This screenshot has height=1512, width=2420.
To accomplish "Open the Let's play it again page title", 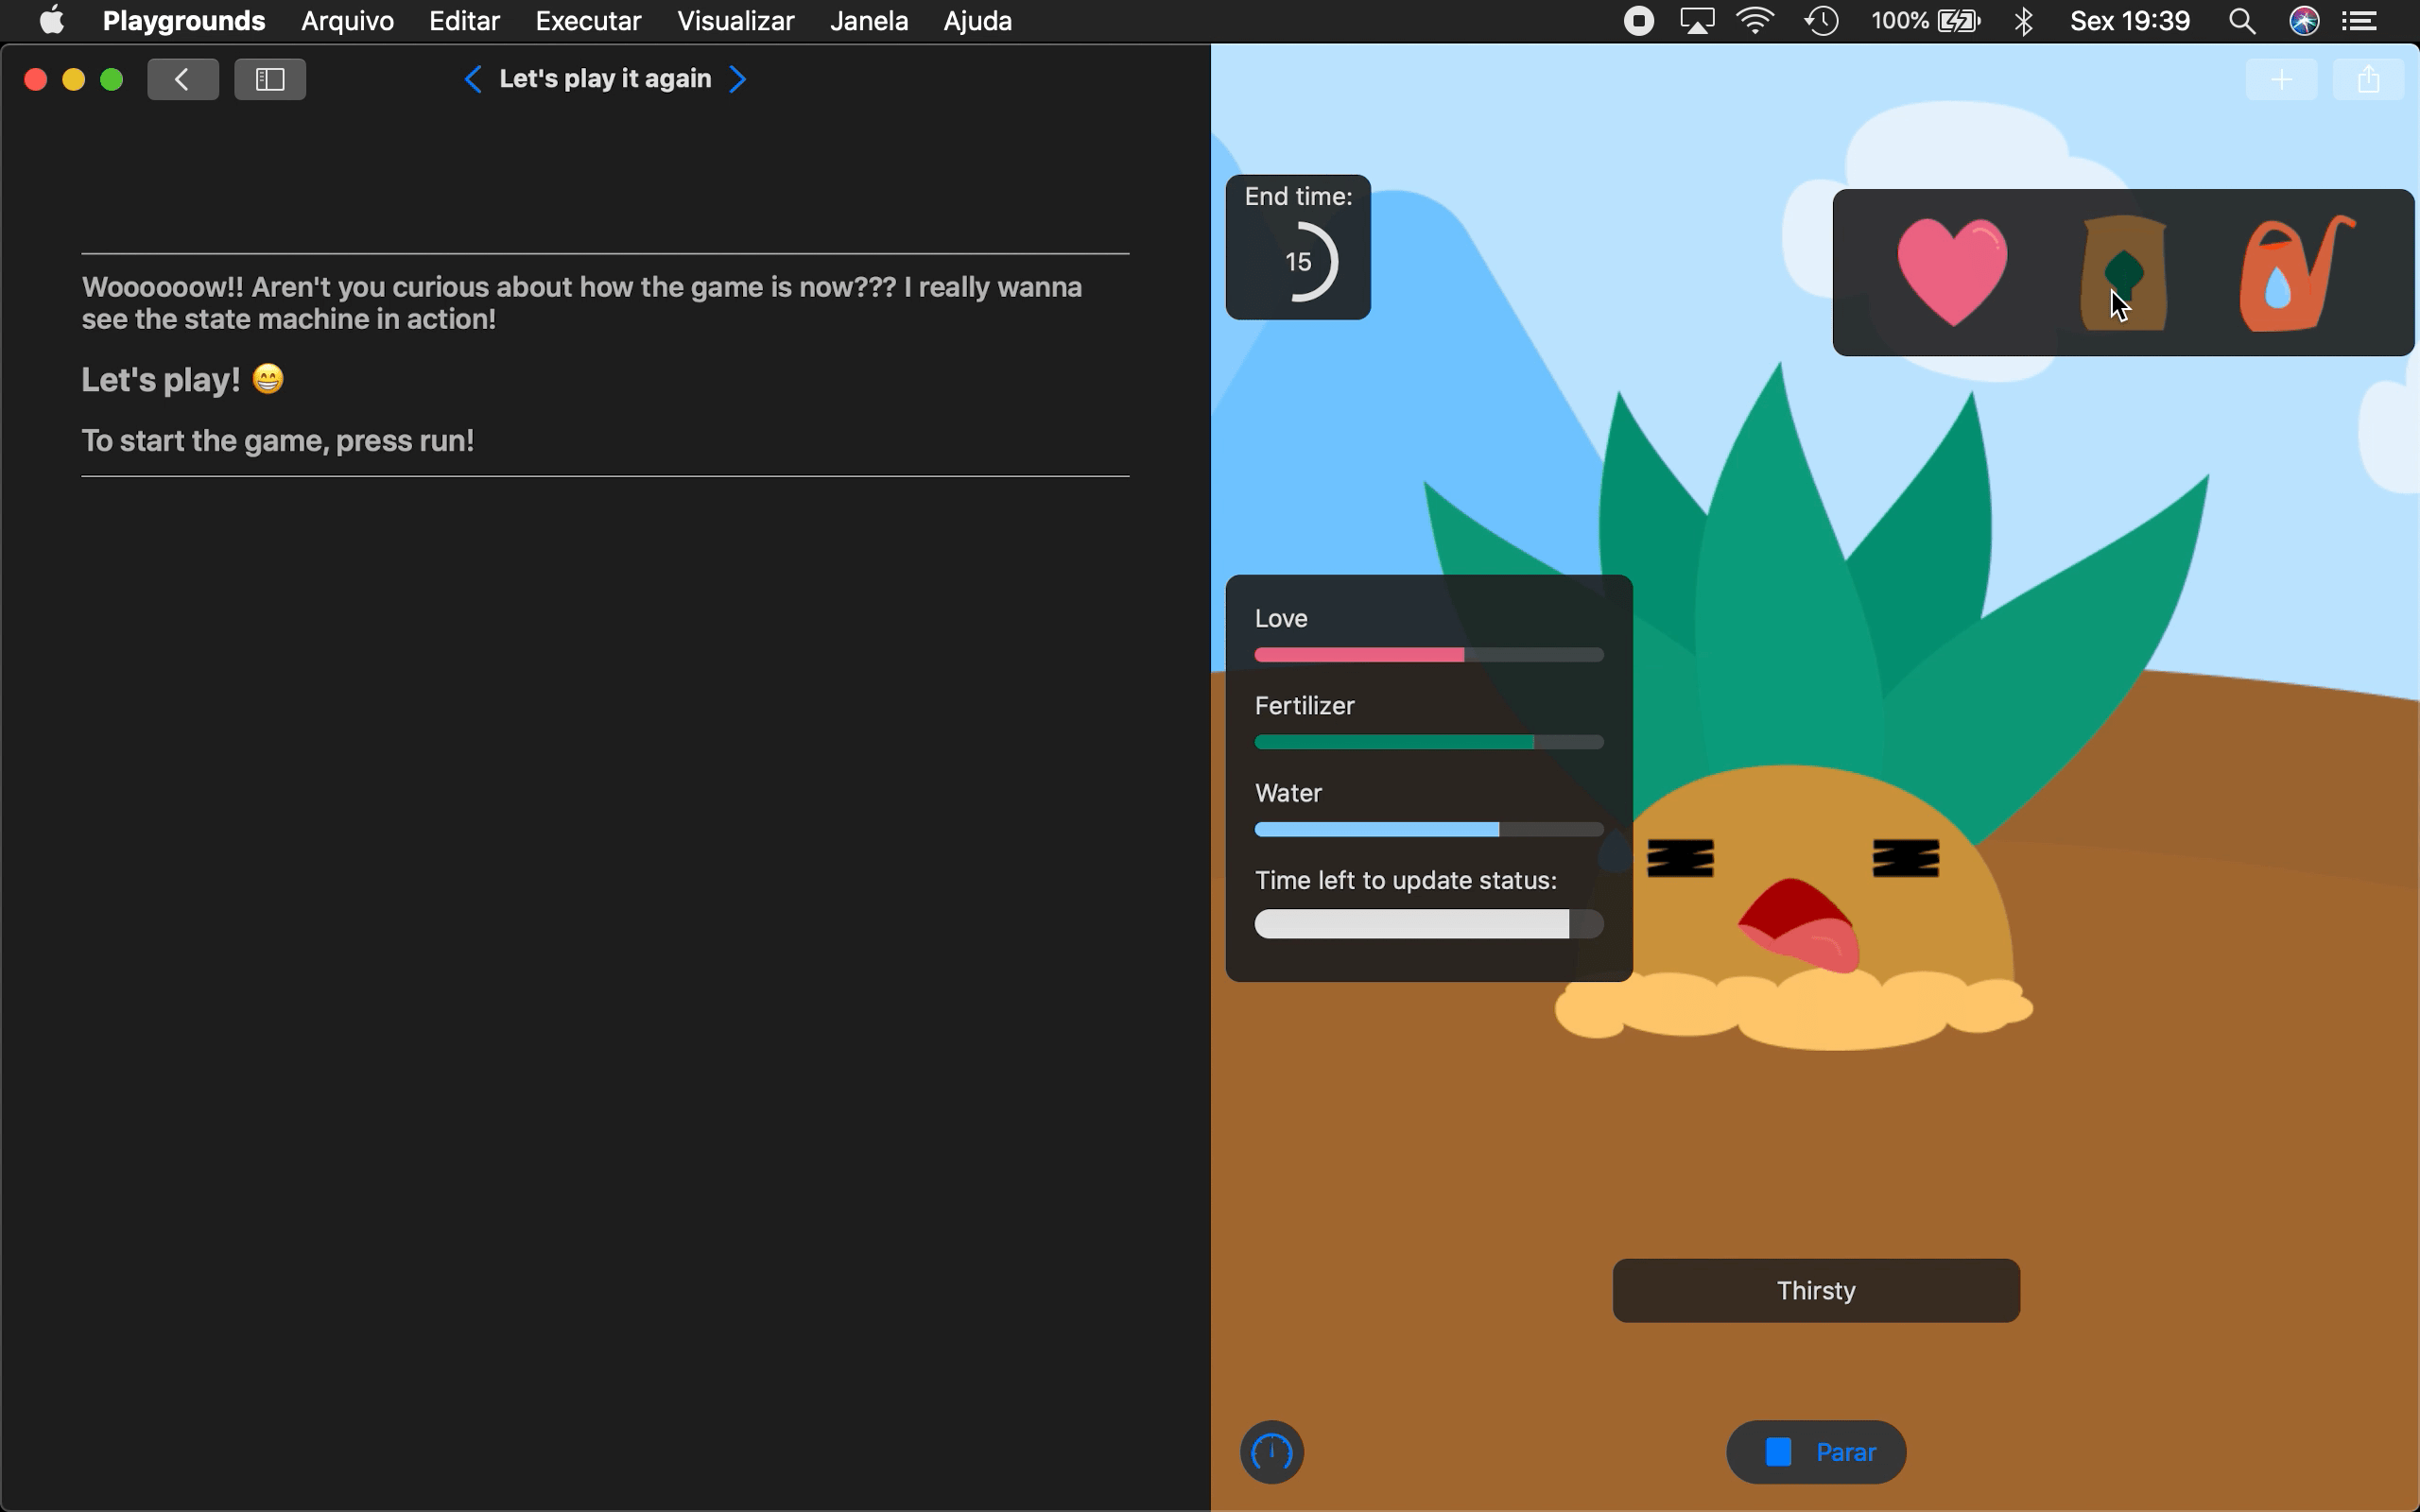I will [605, 79].
